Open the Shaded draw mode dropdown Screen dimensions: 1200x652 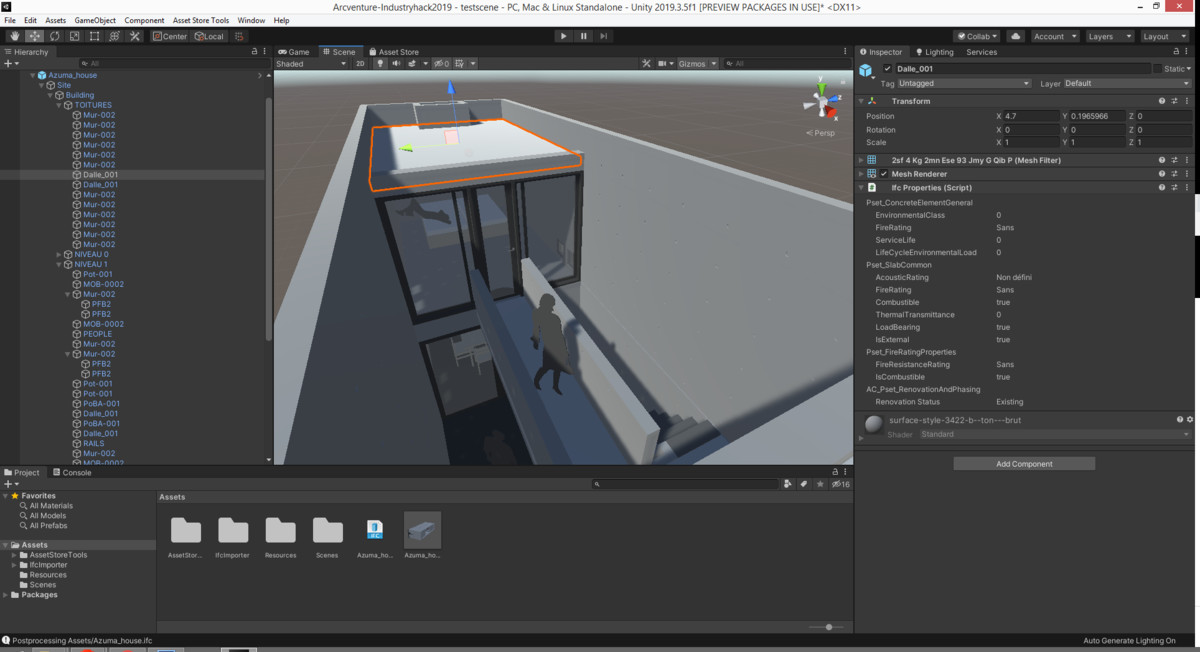tap(311, 64)
